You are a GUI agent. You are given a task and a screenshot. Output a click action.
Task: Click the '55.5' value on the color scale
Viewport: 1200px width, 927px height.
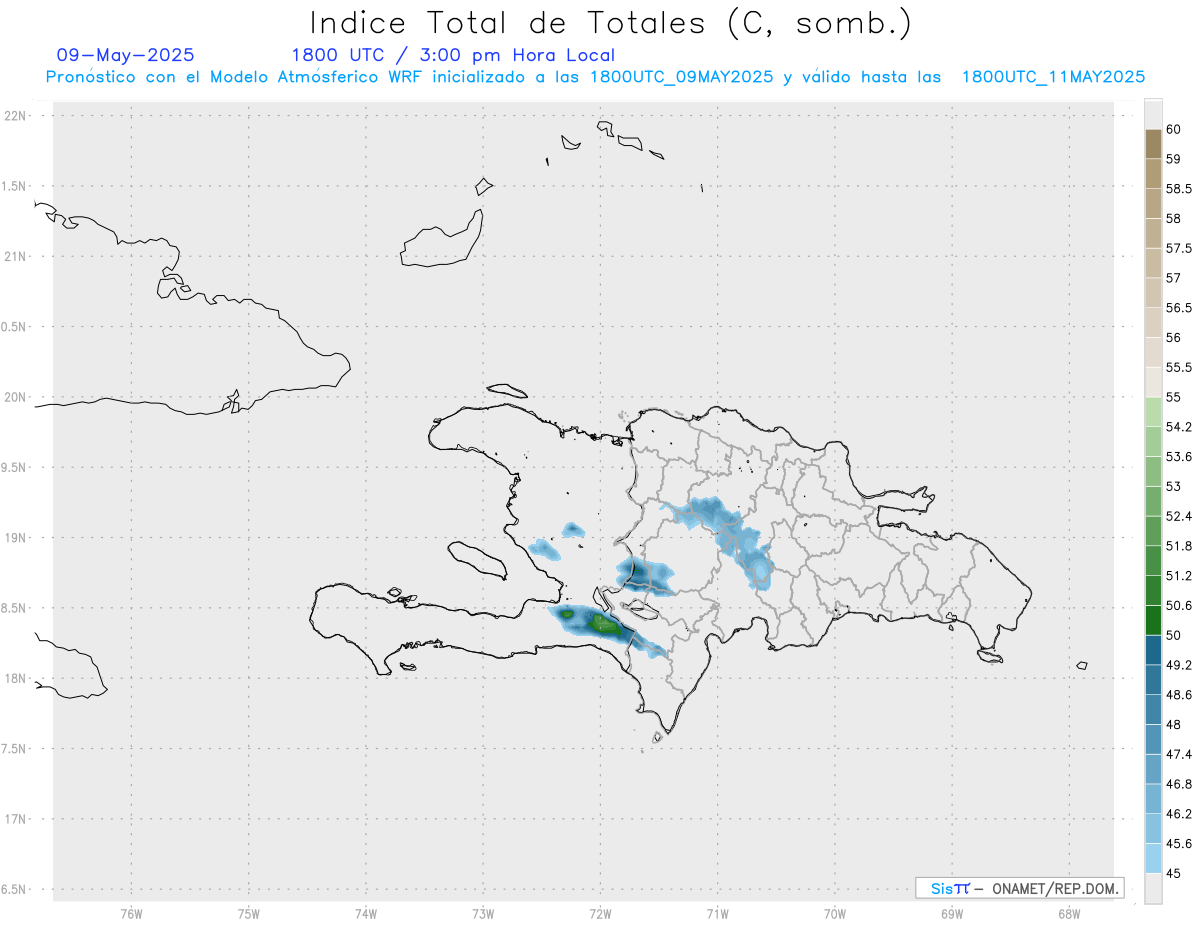pos(1178,367)
